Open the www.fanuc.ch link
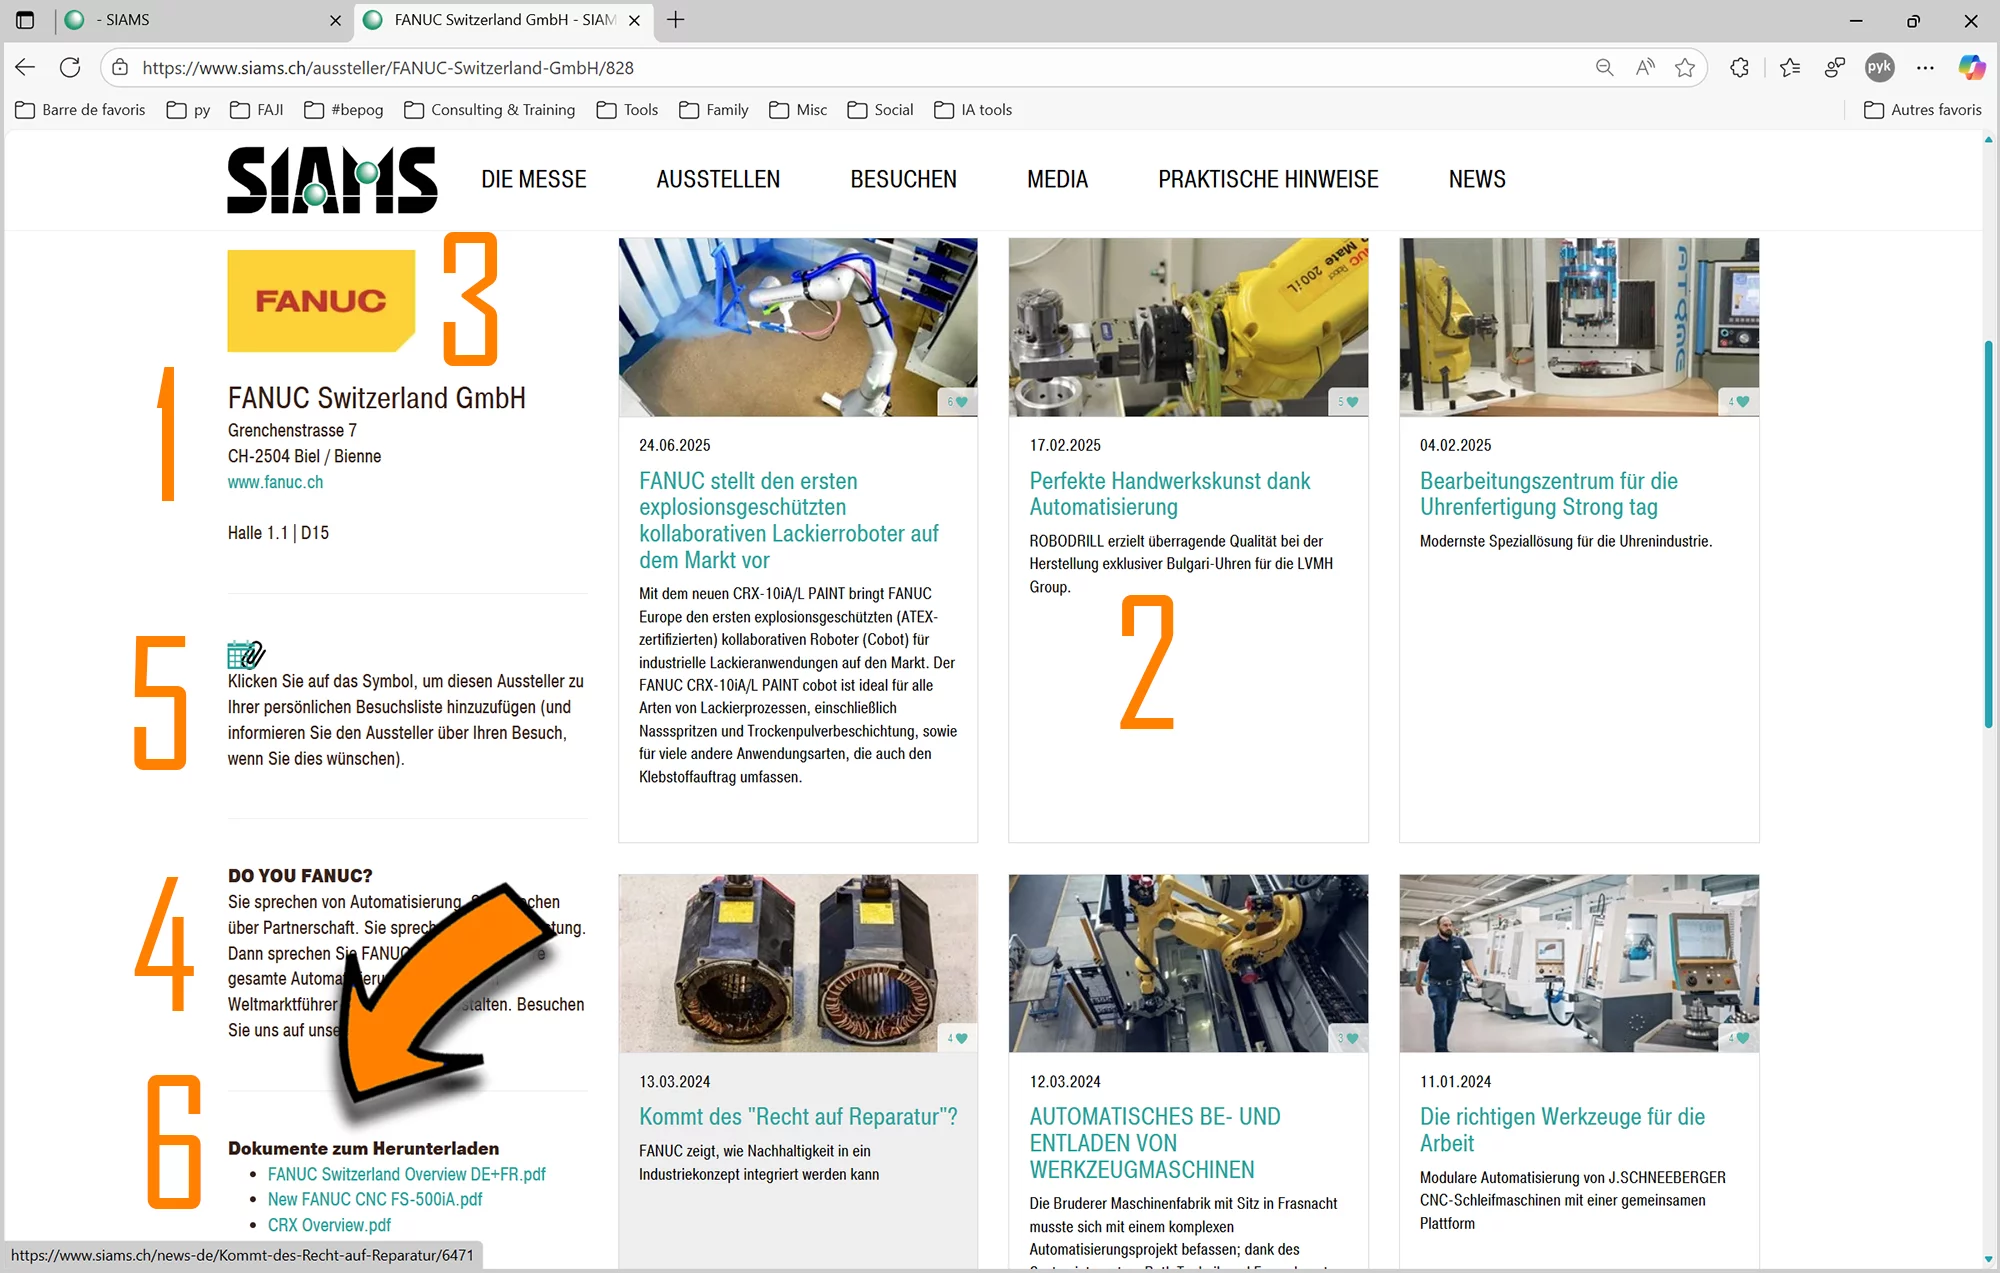 275,482
